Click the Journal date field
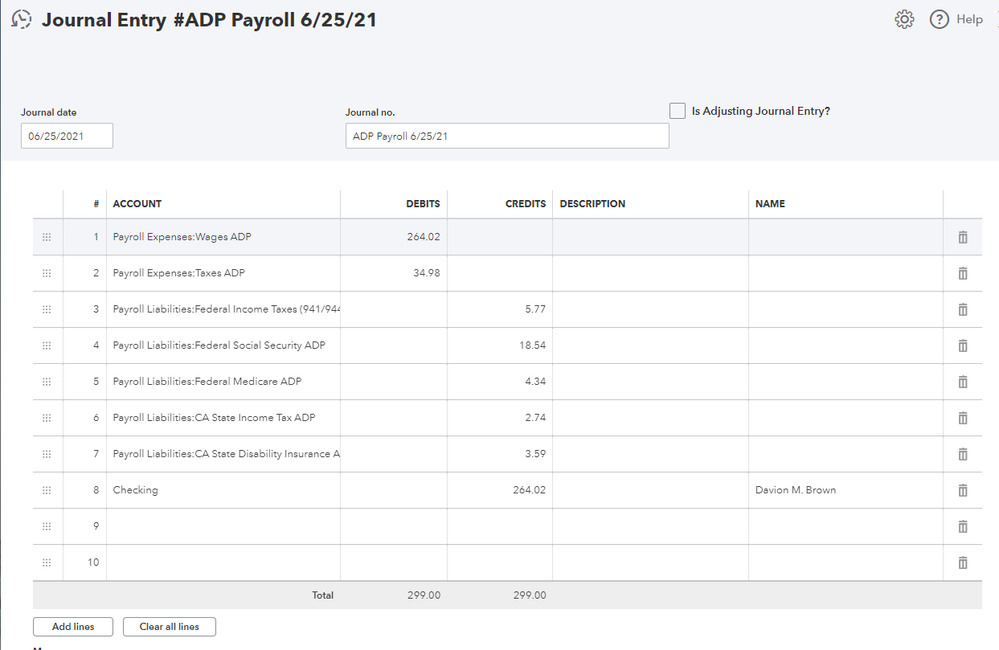Viewport: 999px width, 650px height. click(x=67, y=136)
